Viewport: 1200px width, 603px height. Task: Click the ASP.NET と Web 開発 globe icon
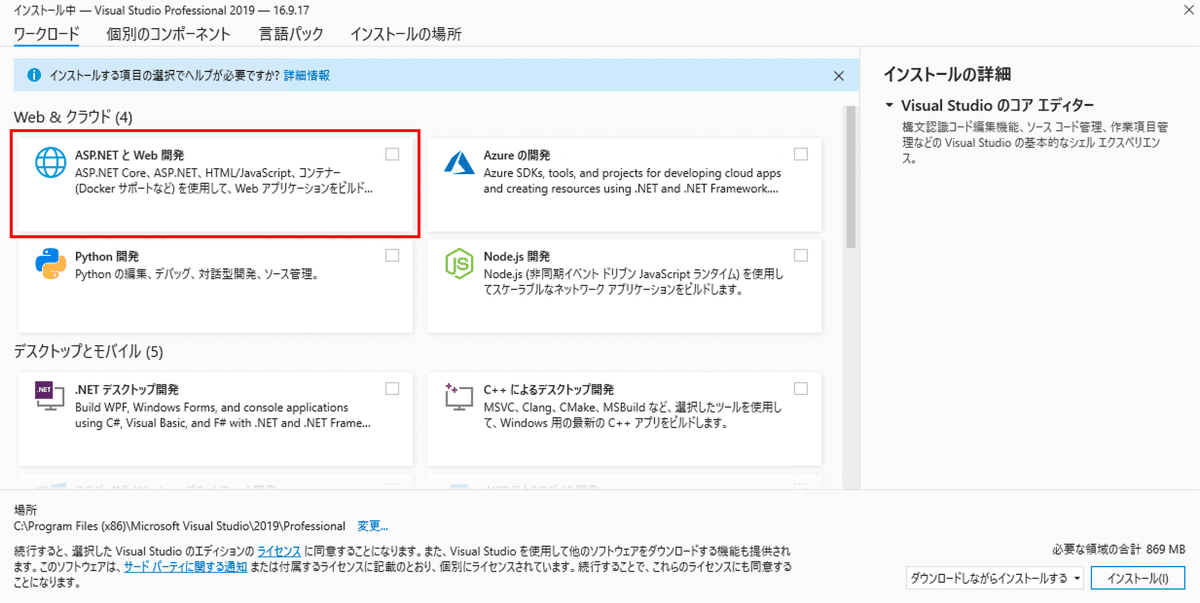pos(50,163)
